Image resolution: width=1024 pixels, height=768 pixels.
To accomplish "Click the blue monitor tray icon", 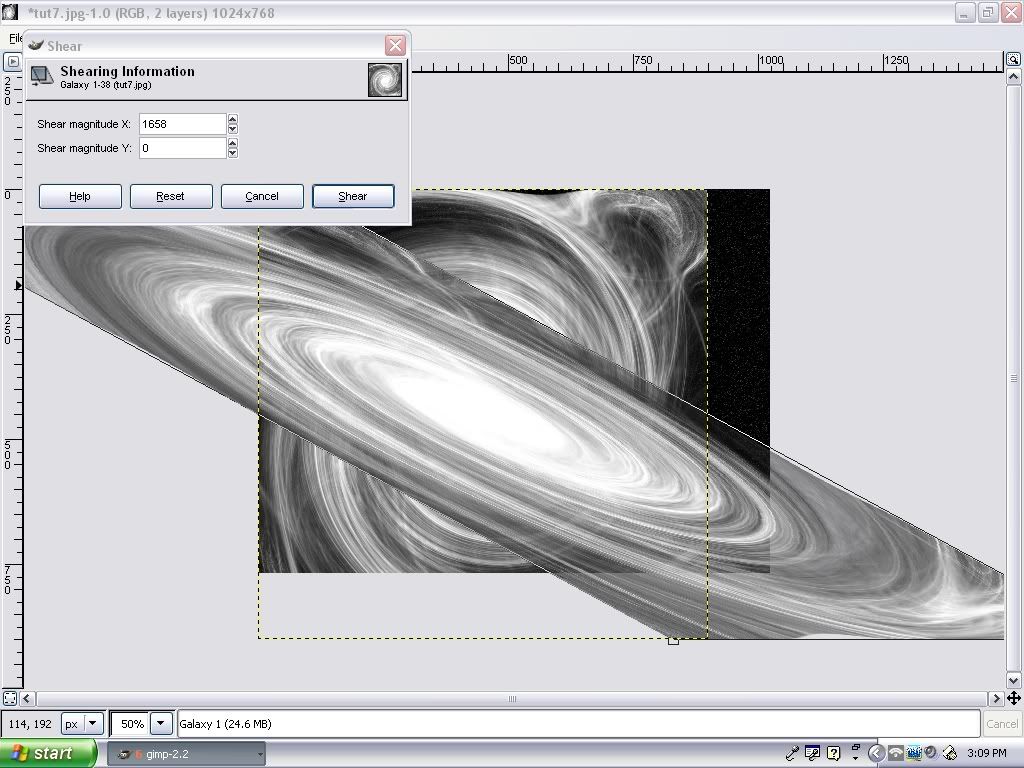I will pos(914,753).
